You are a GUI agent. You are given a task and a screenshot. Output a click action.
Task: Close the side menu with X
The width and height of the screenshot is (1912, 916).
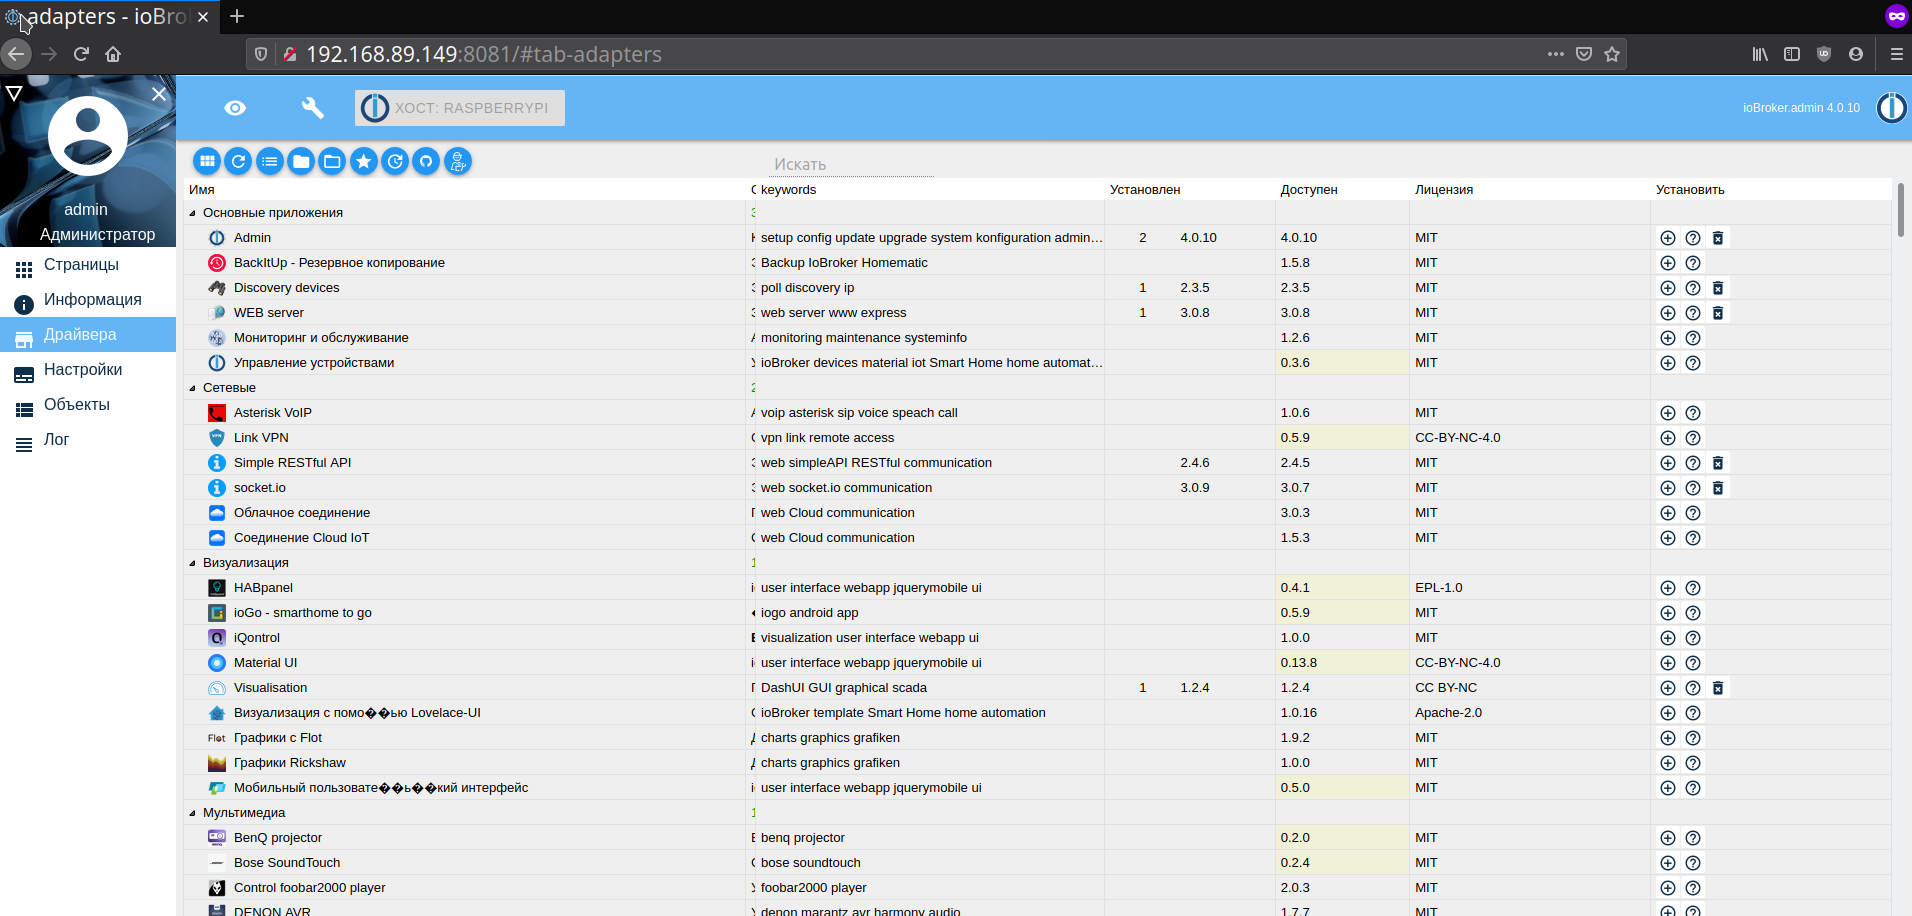(159, 94)
